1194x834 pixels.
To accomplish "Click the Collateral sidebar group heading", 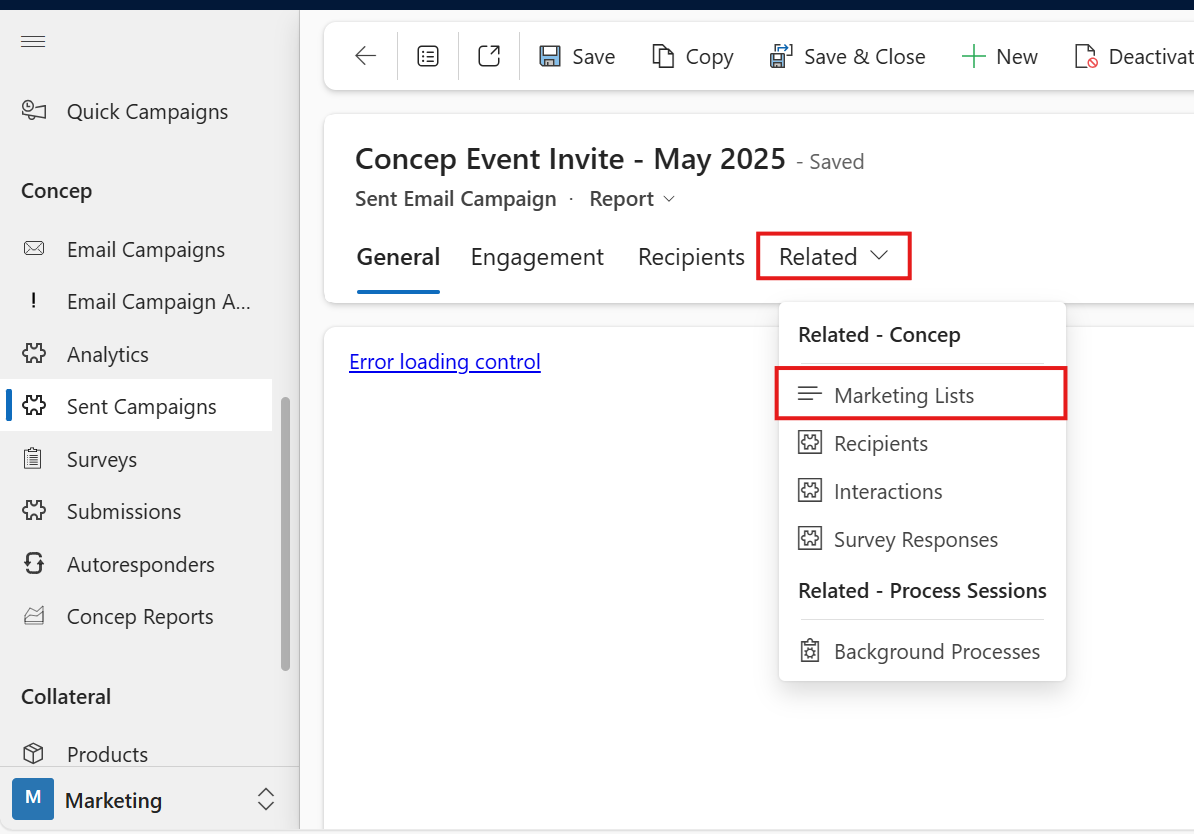I will [66, 696].
